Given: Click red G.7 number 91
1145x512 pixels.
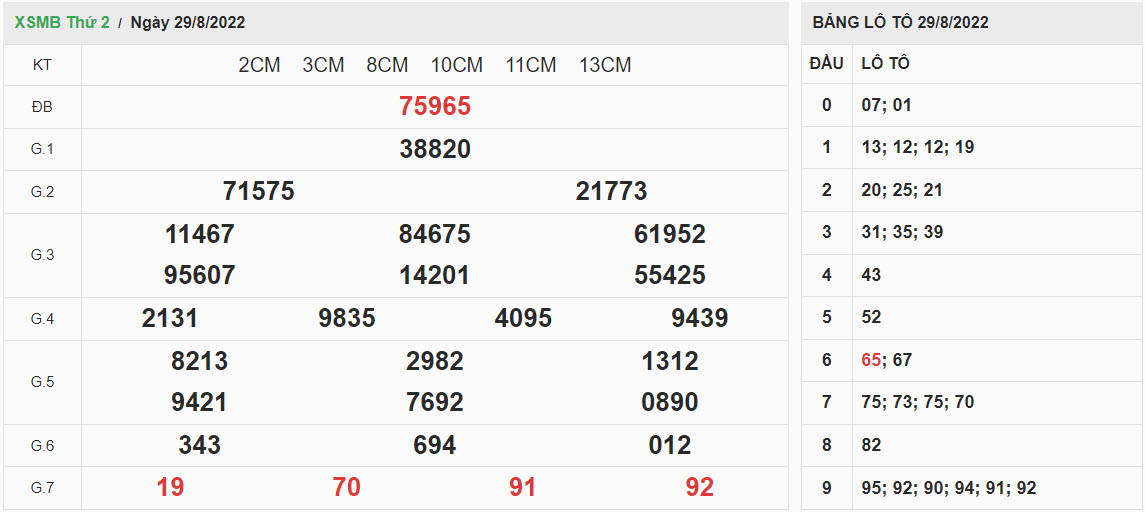Looking at the screenshot, I should point(522,487).
